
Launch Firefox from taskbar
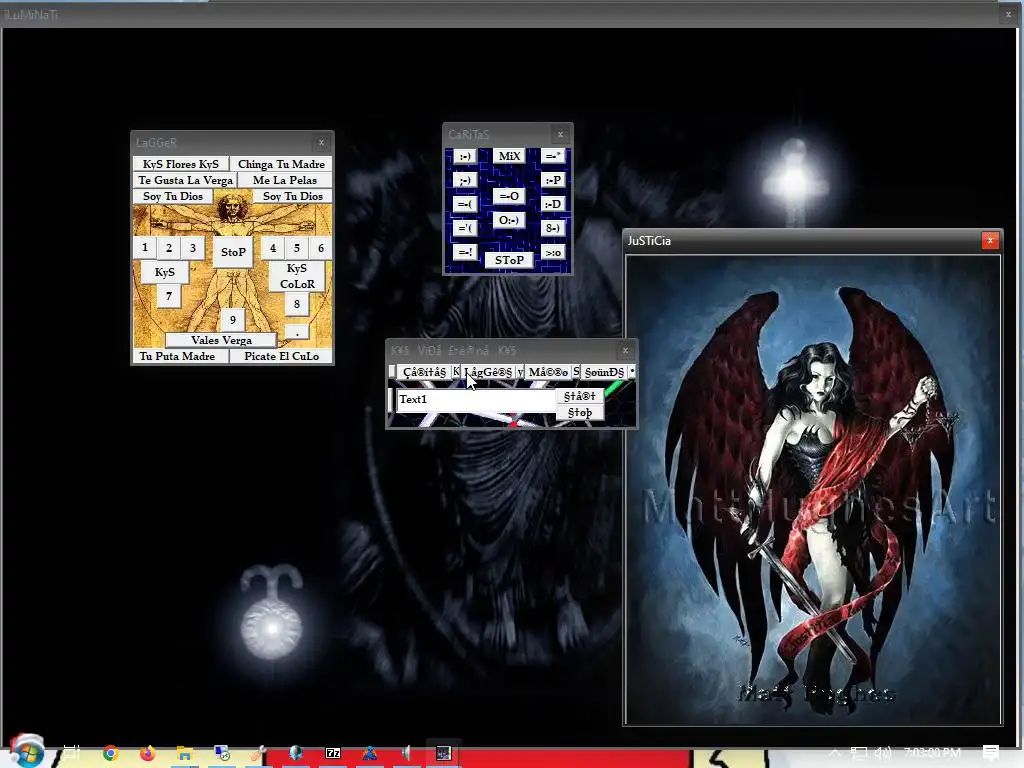148,753
